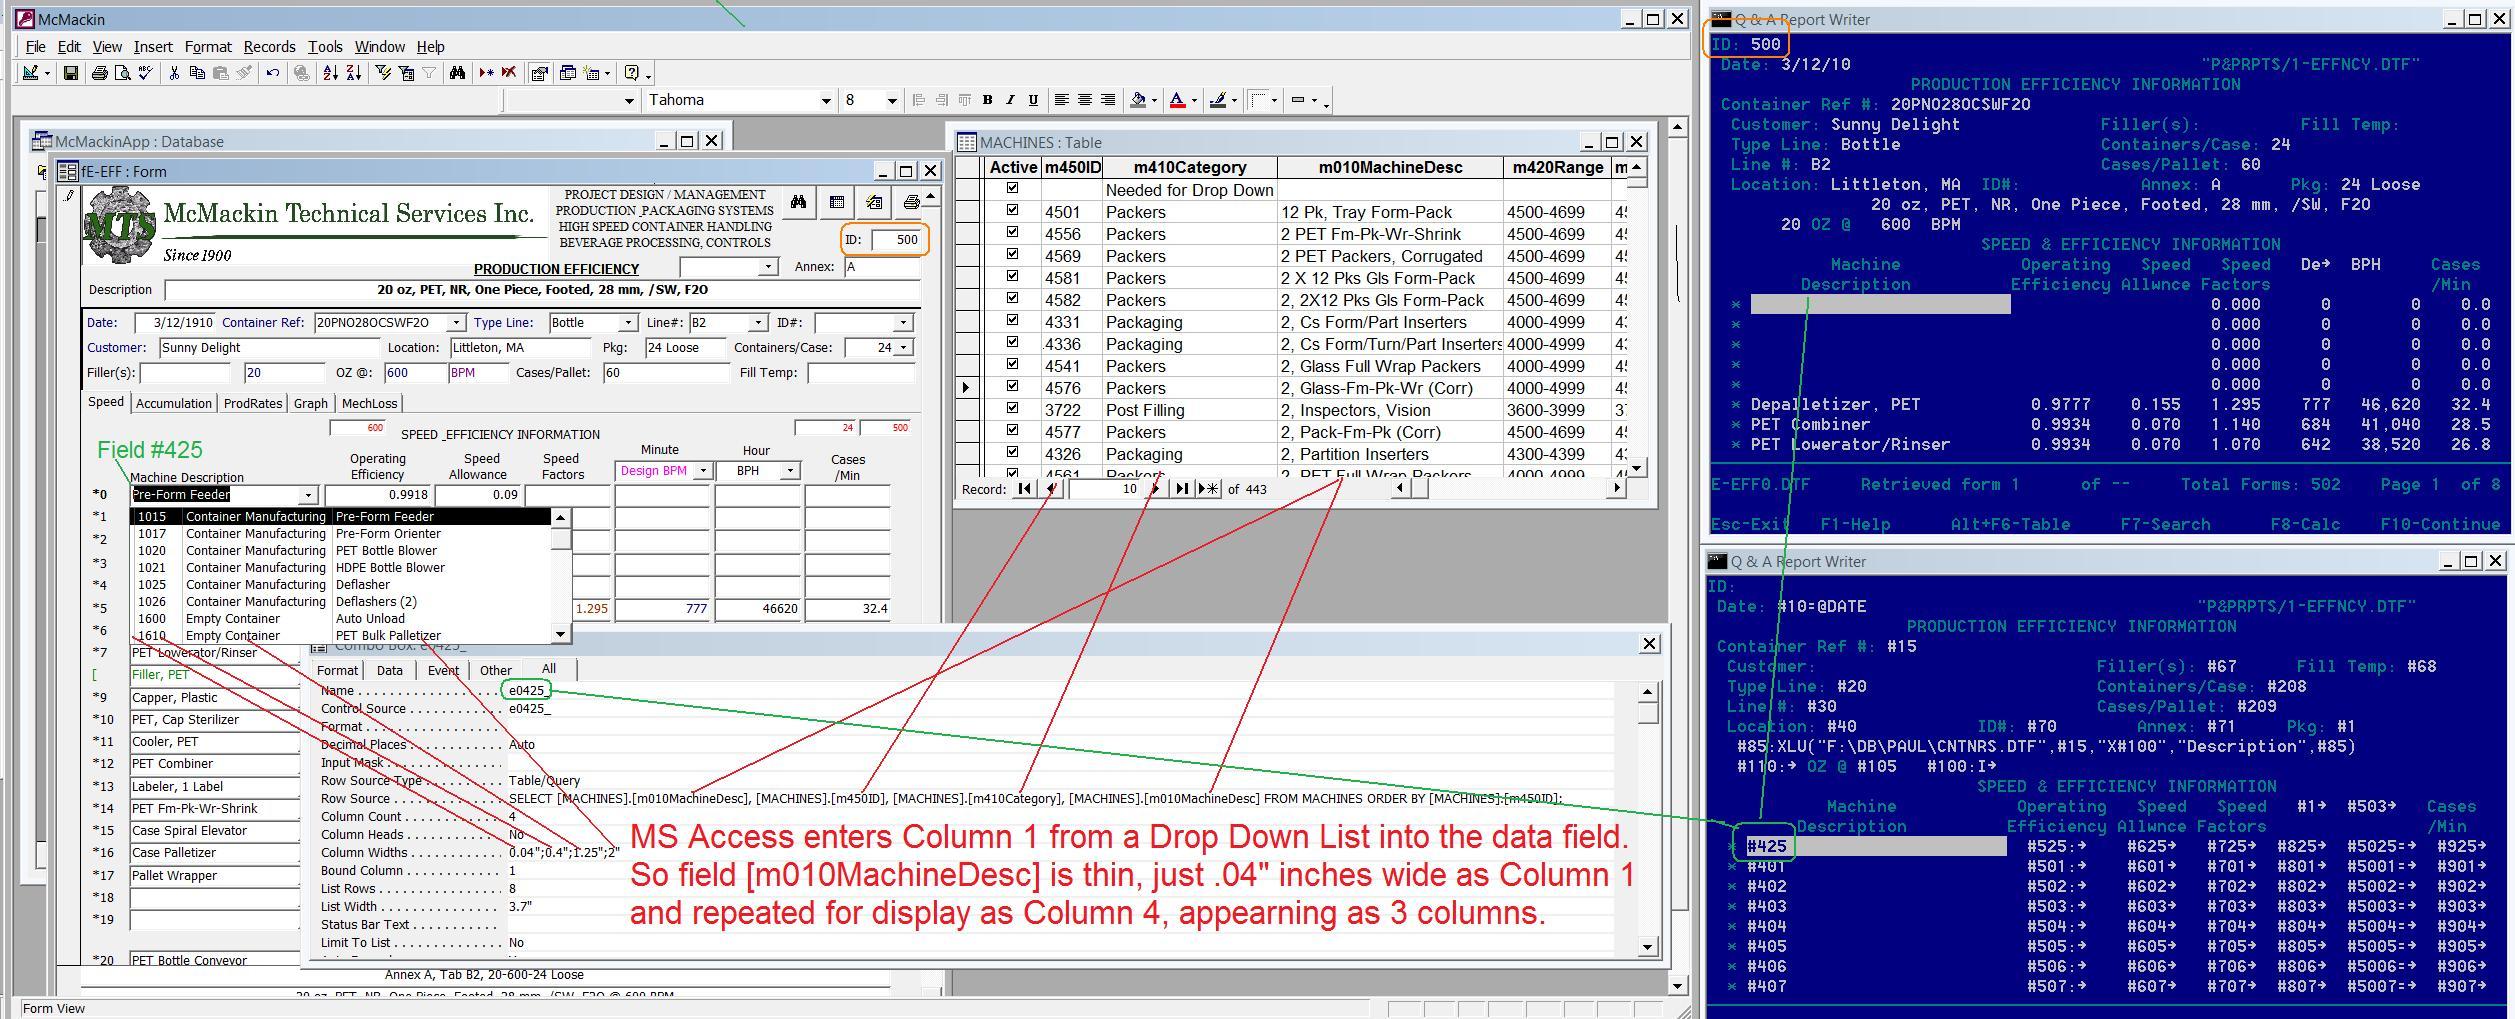Open the font name dropdown showing Tahoma

826,100
